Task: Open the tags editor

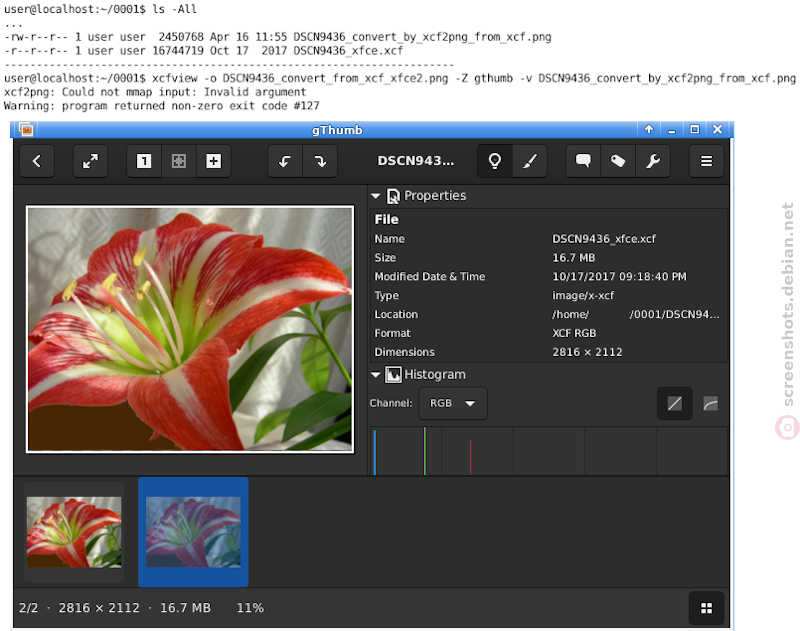Action: (618, 161)
